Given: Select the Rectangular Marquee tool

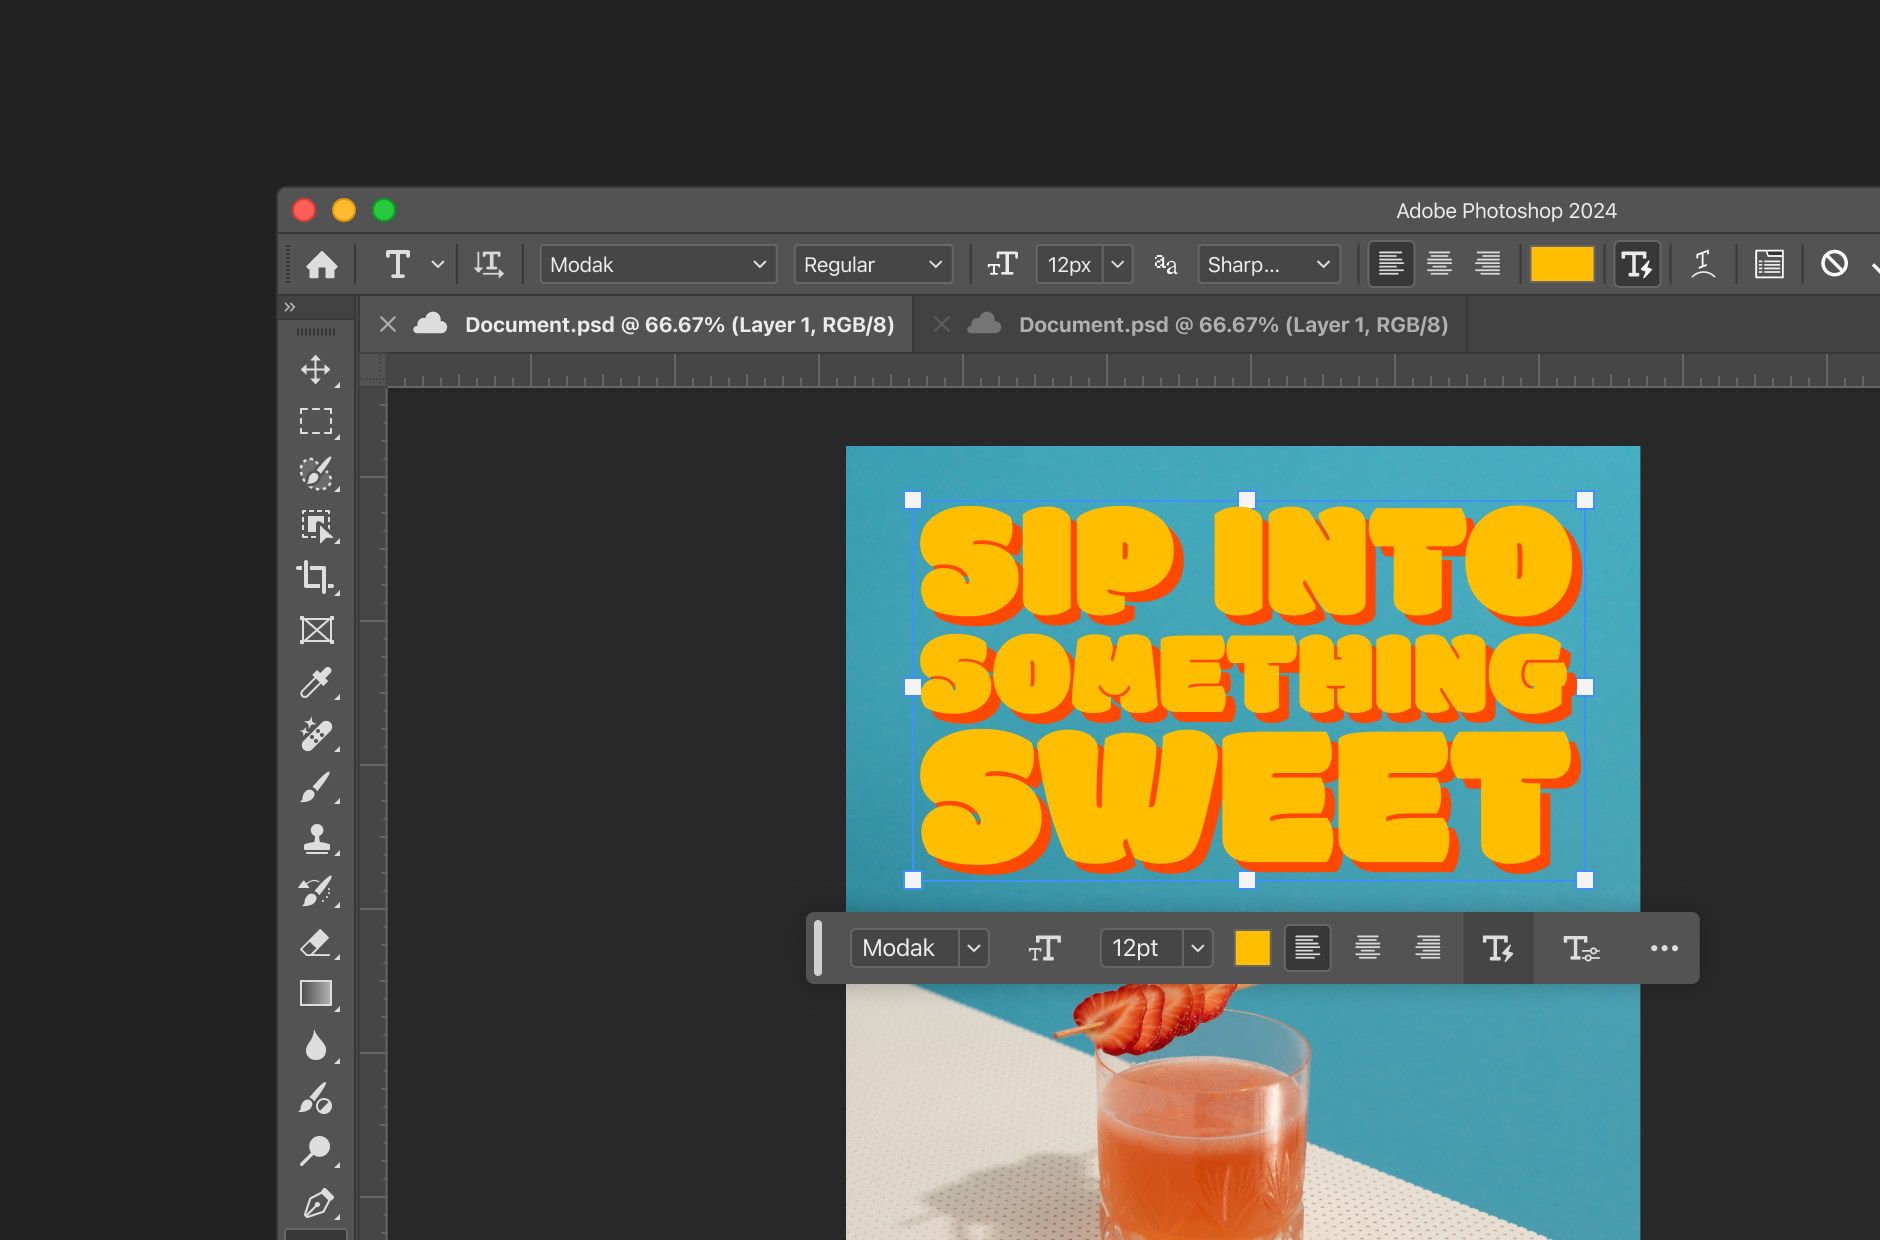Looking at the screenshot, I should coord(316,421).
